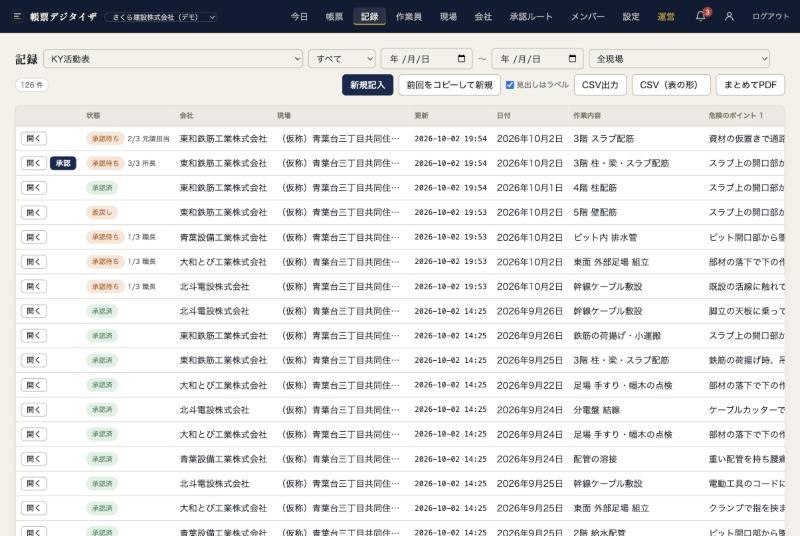
Task: Click the end date 年/月/日 field
Action: (538, 59)
